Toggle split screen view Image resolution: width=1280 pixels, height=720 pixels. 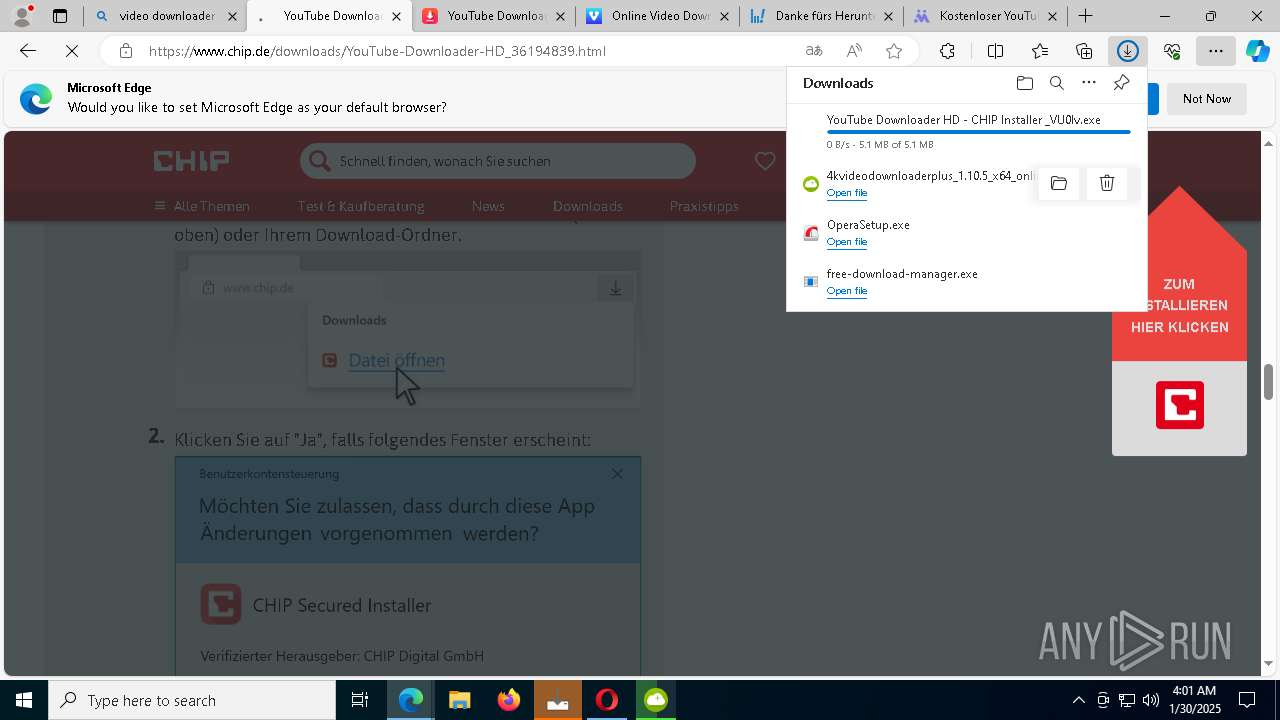pyautogui.click(x=995, y=51)
